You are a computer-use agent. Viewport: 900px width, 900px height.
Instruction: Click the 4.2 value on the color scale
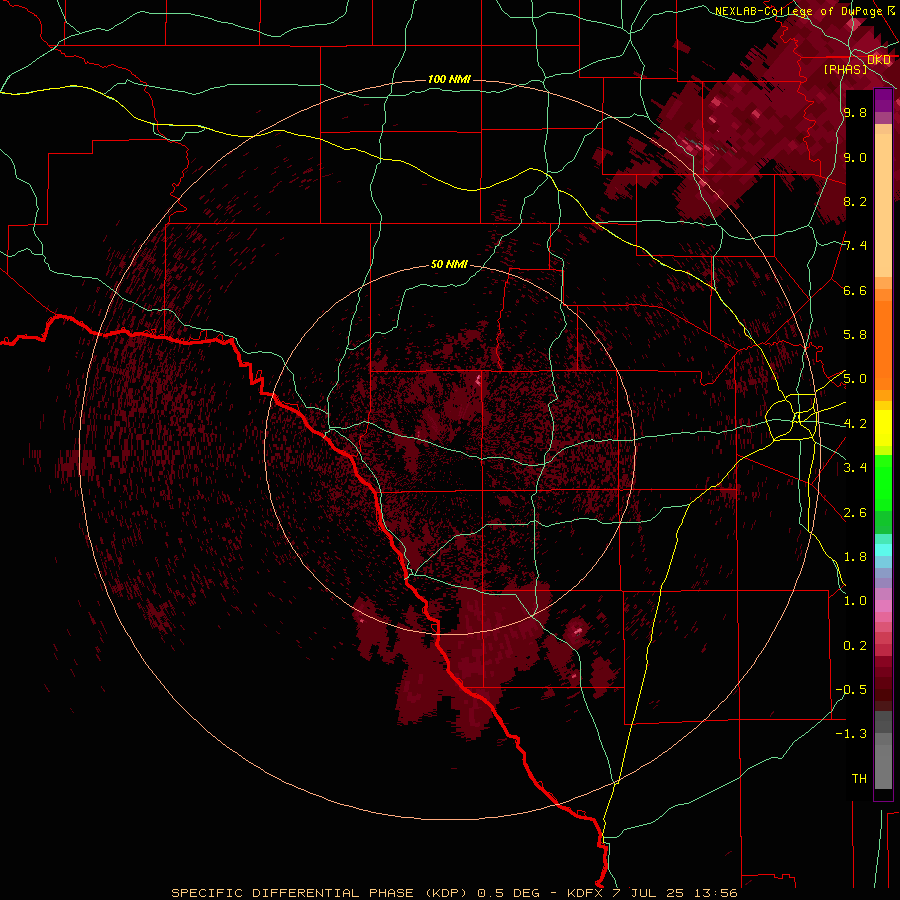coord(855,424)
